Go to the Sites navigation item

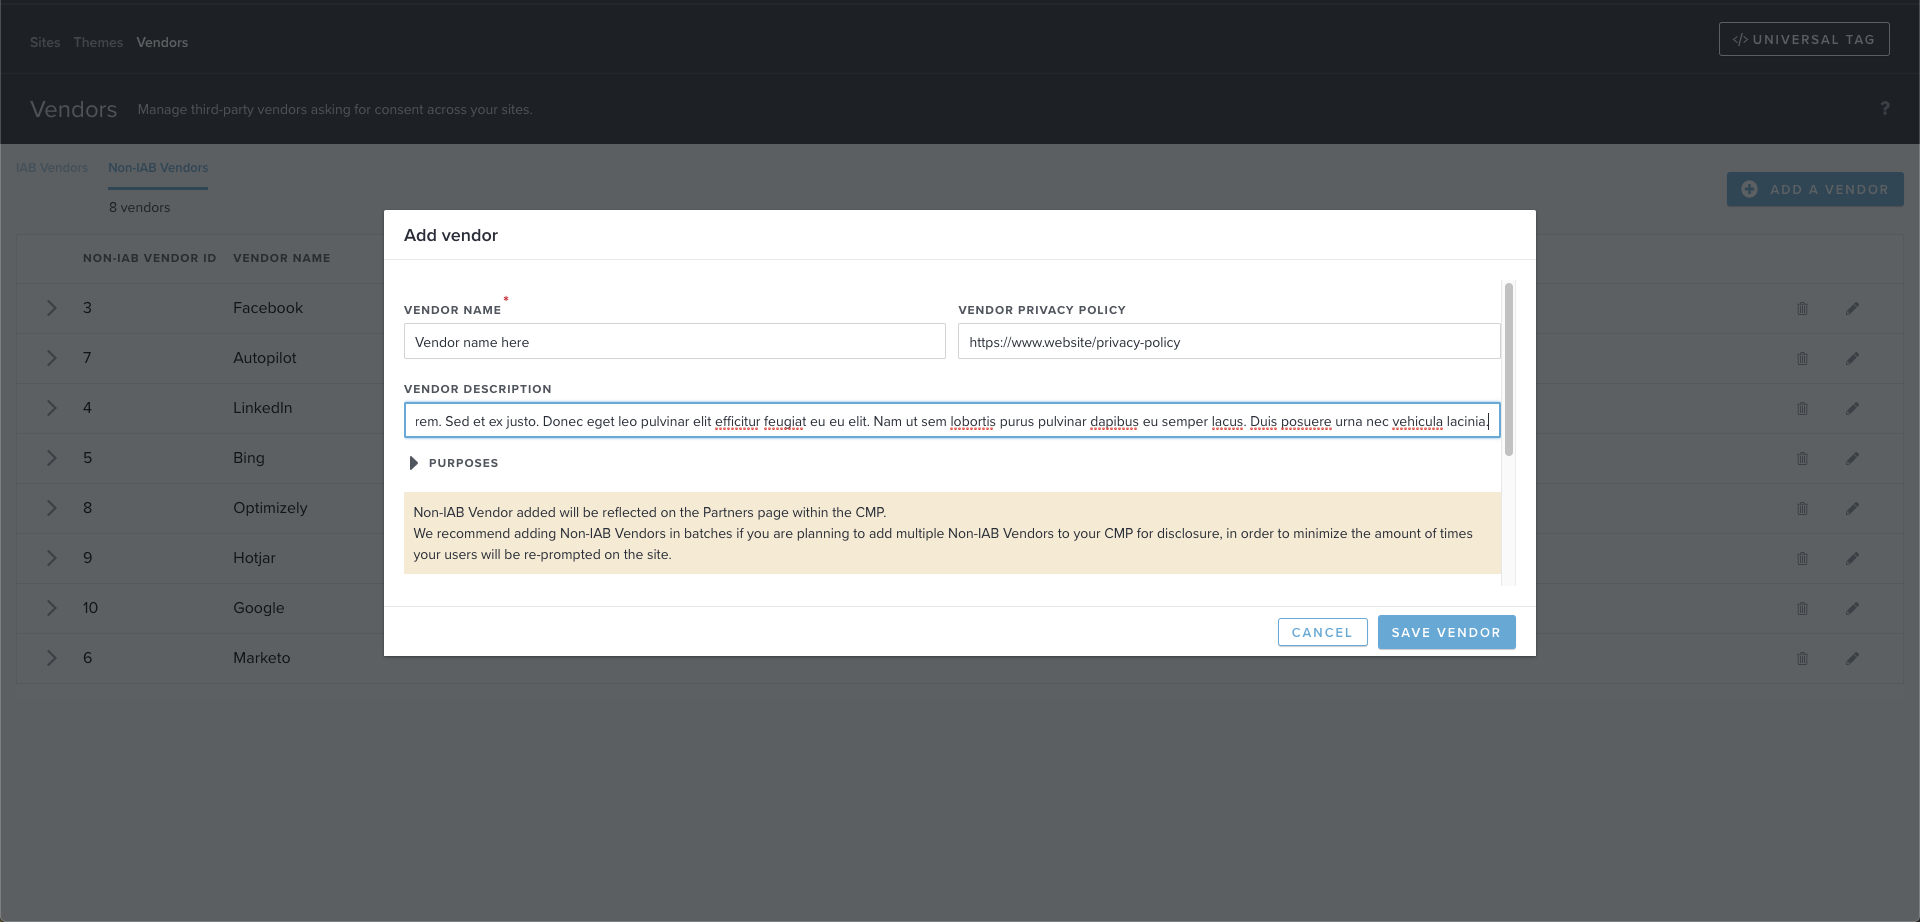point(45,42)
